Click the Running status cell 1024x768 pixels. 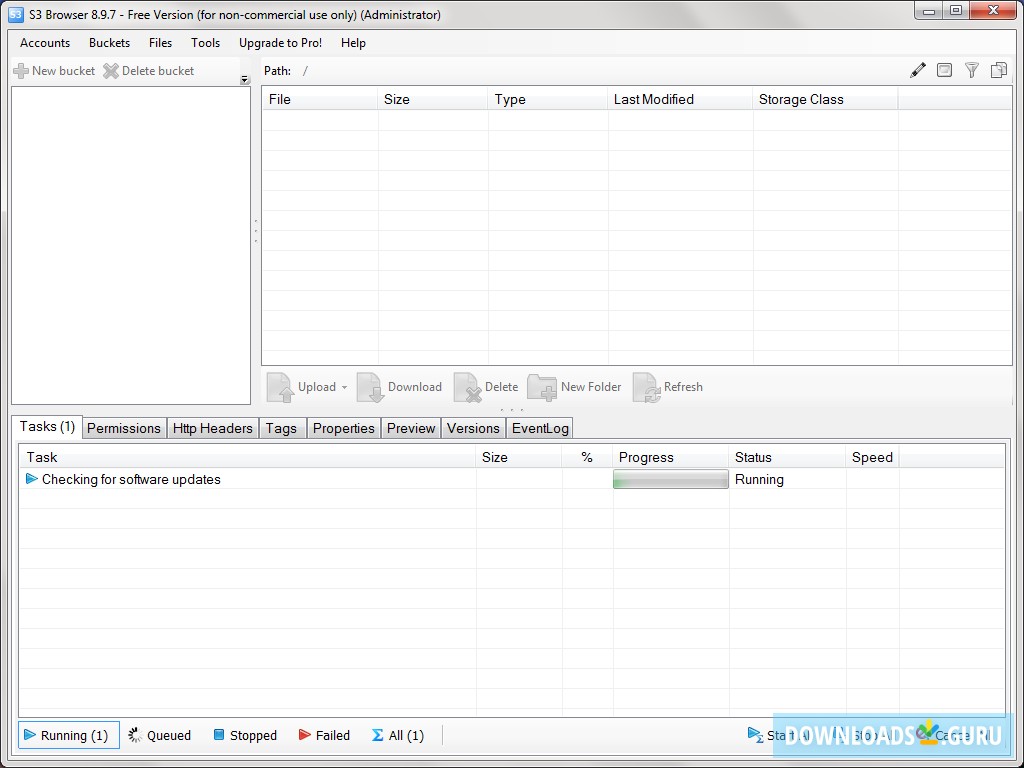787,479
